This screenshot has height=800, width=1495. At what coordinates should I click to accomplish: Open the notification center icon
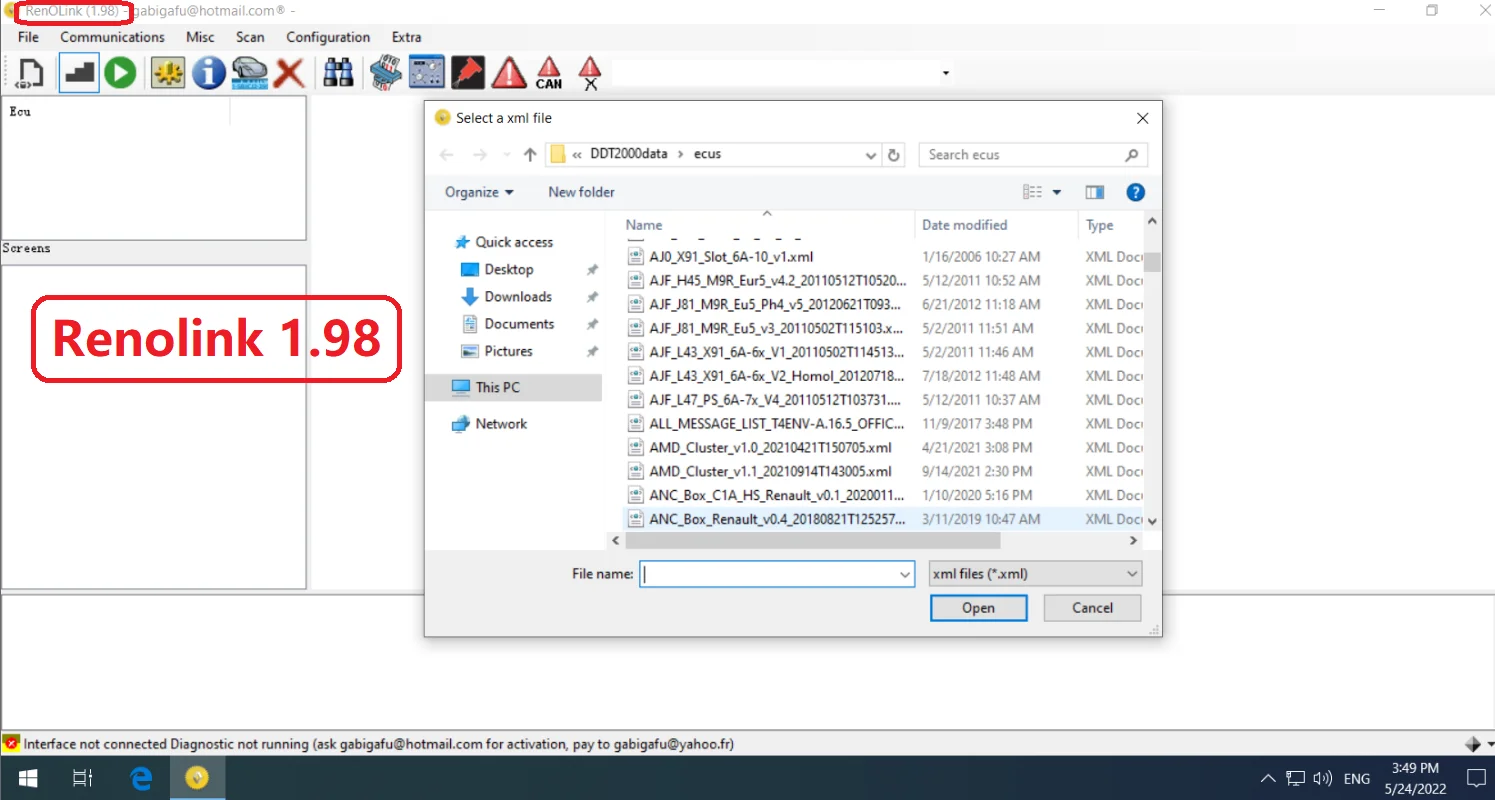pyautogui.click(x=1476, y=778)
